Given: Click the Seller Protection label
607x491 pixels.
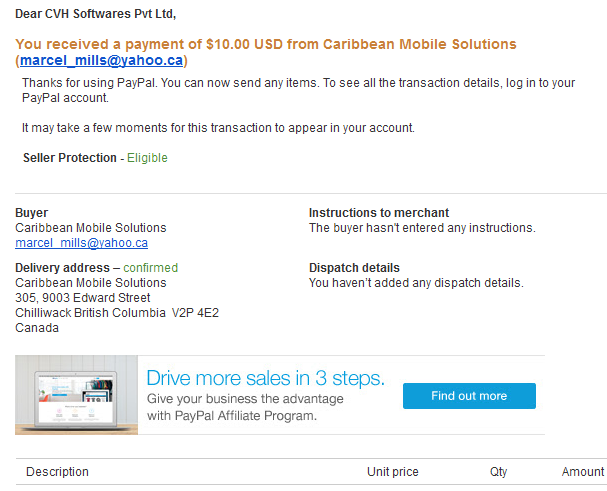Looking at the screenshot, I should click(70, 158).
